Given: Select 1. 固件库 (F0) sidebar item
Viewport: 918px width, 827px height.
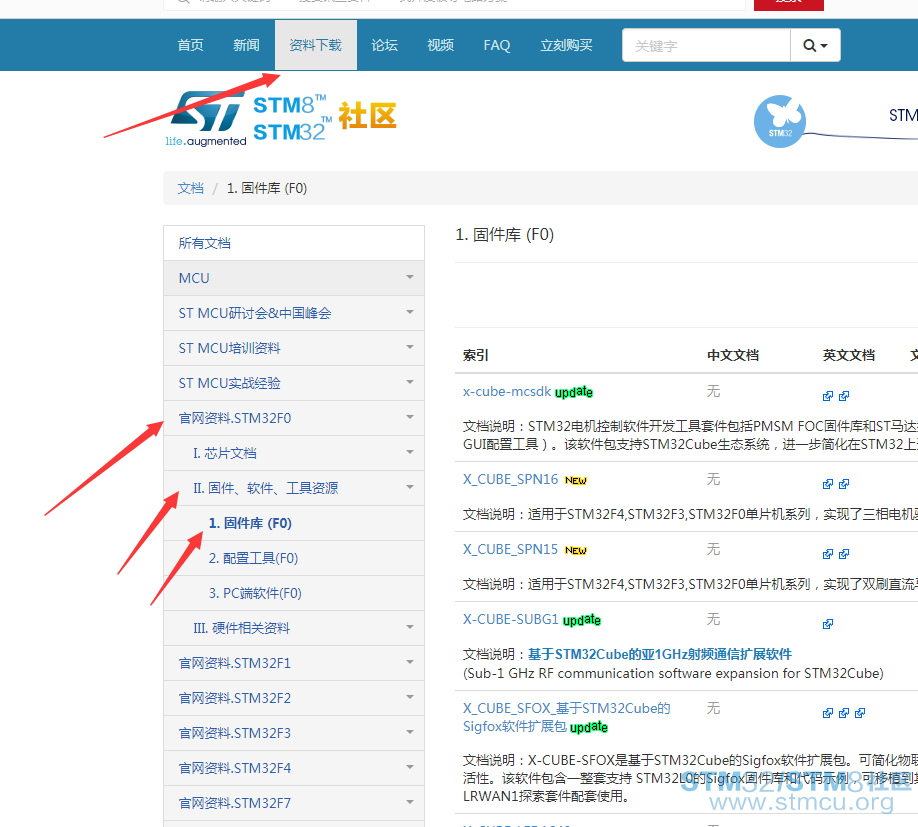Looking at the screenshot, I should point(294,523).
